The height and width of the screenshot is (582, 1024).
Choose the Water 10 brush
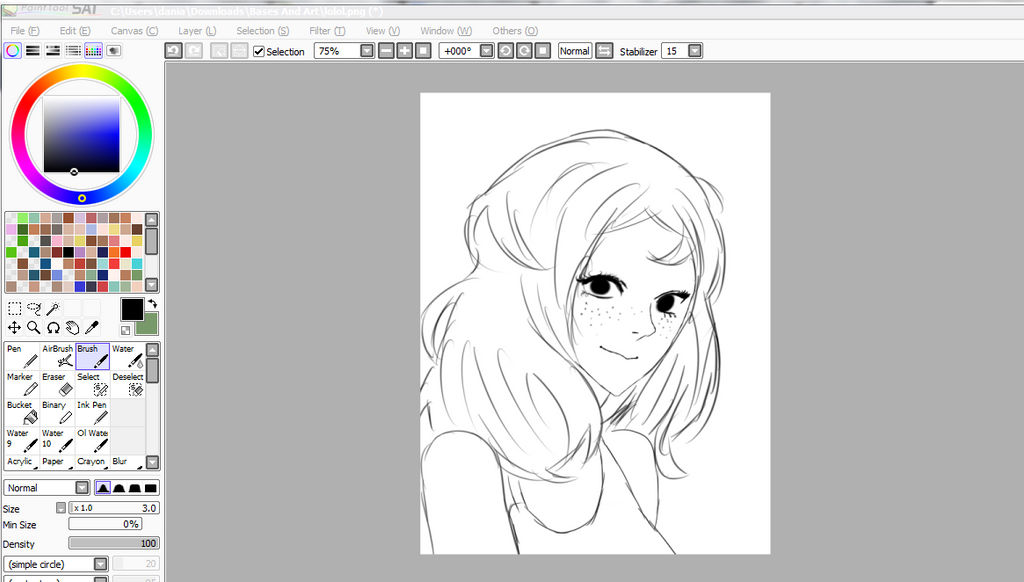point(57,441)
